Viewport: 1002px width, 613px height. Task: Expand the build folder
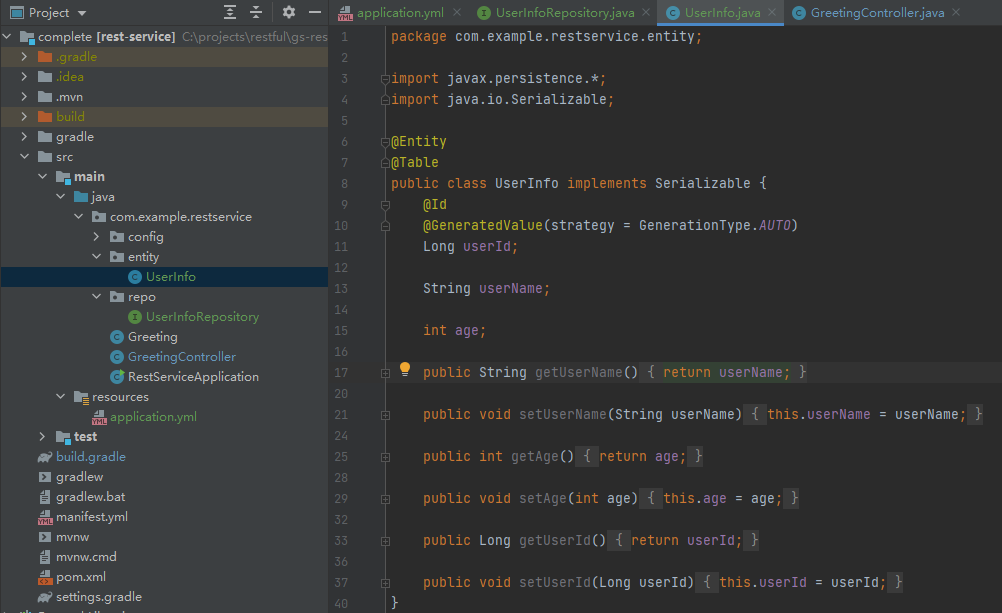coord(24,116)
